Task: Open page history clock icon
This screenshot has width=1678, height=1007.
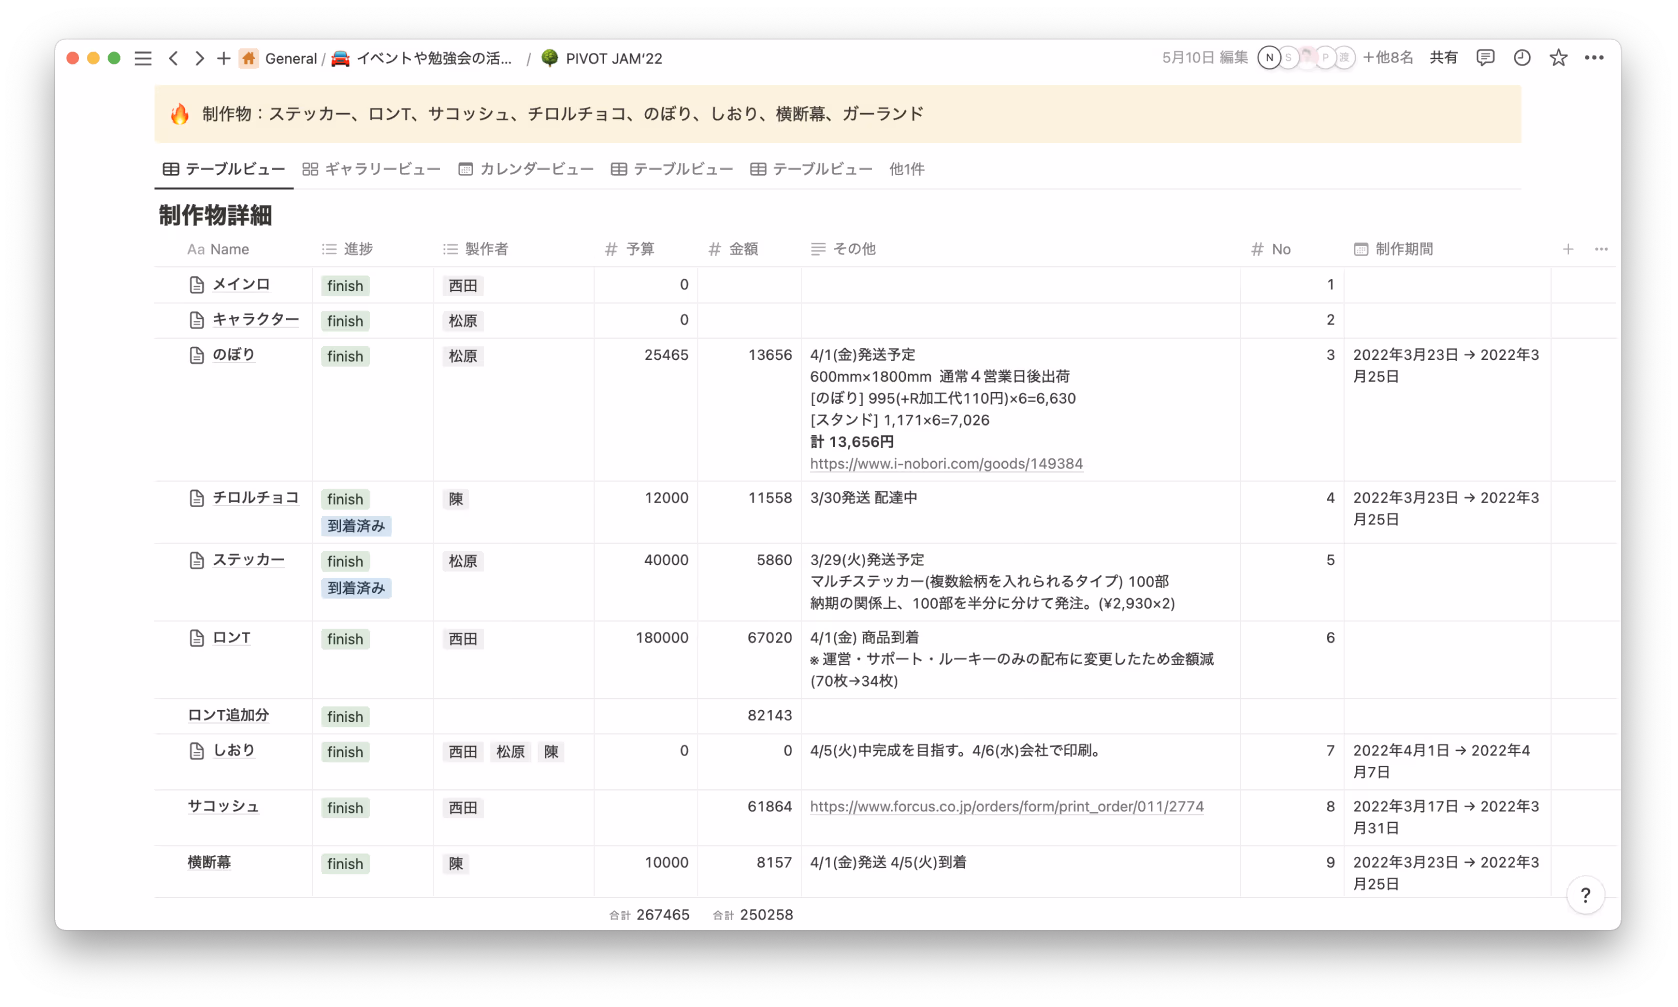Action: click(1522, 58)
